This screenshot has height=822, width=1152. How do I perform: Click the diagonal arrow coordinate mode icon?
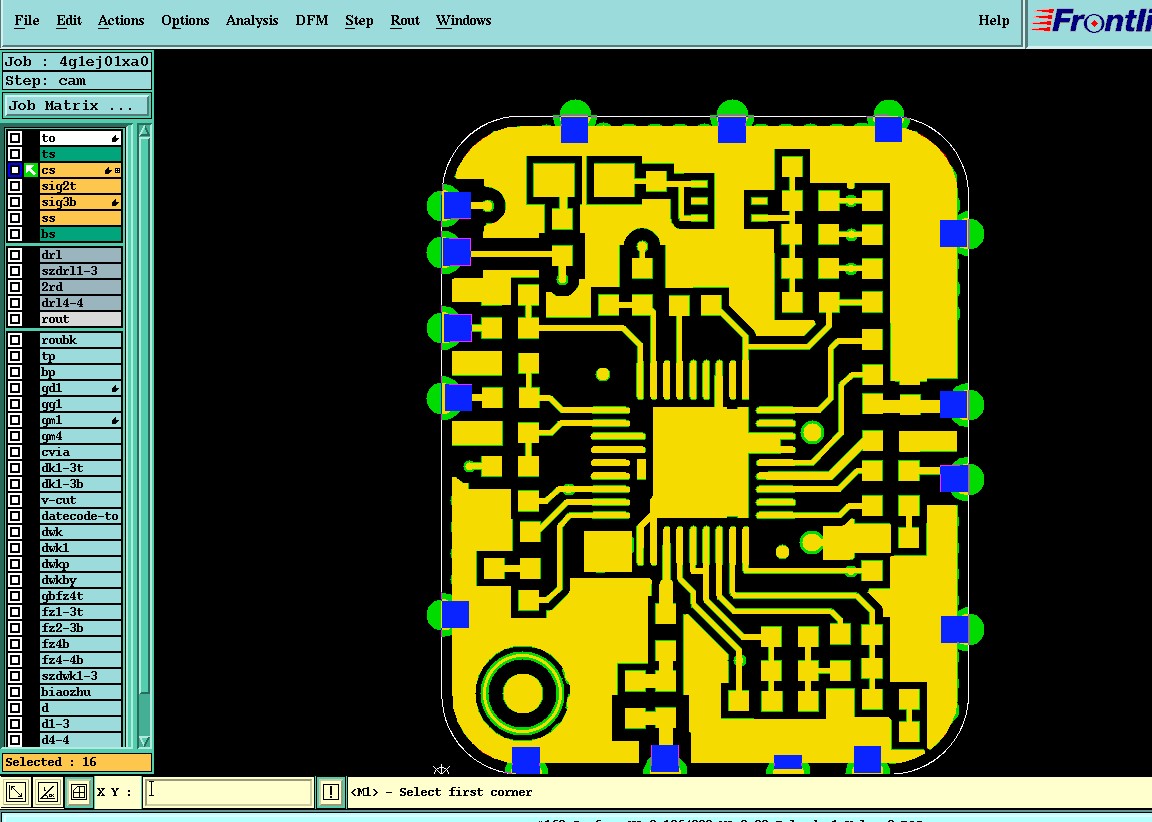[x=15, y=792]
